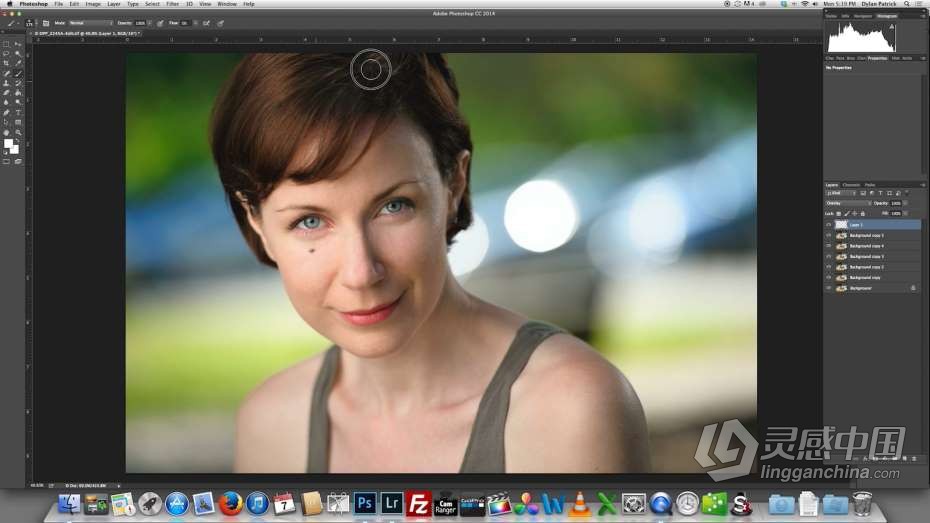
Task: Open the Flow slider dropdown
Action: 195,23
